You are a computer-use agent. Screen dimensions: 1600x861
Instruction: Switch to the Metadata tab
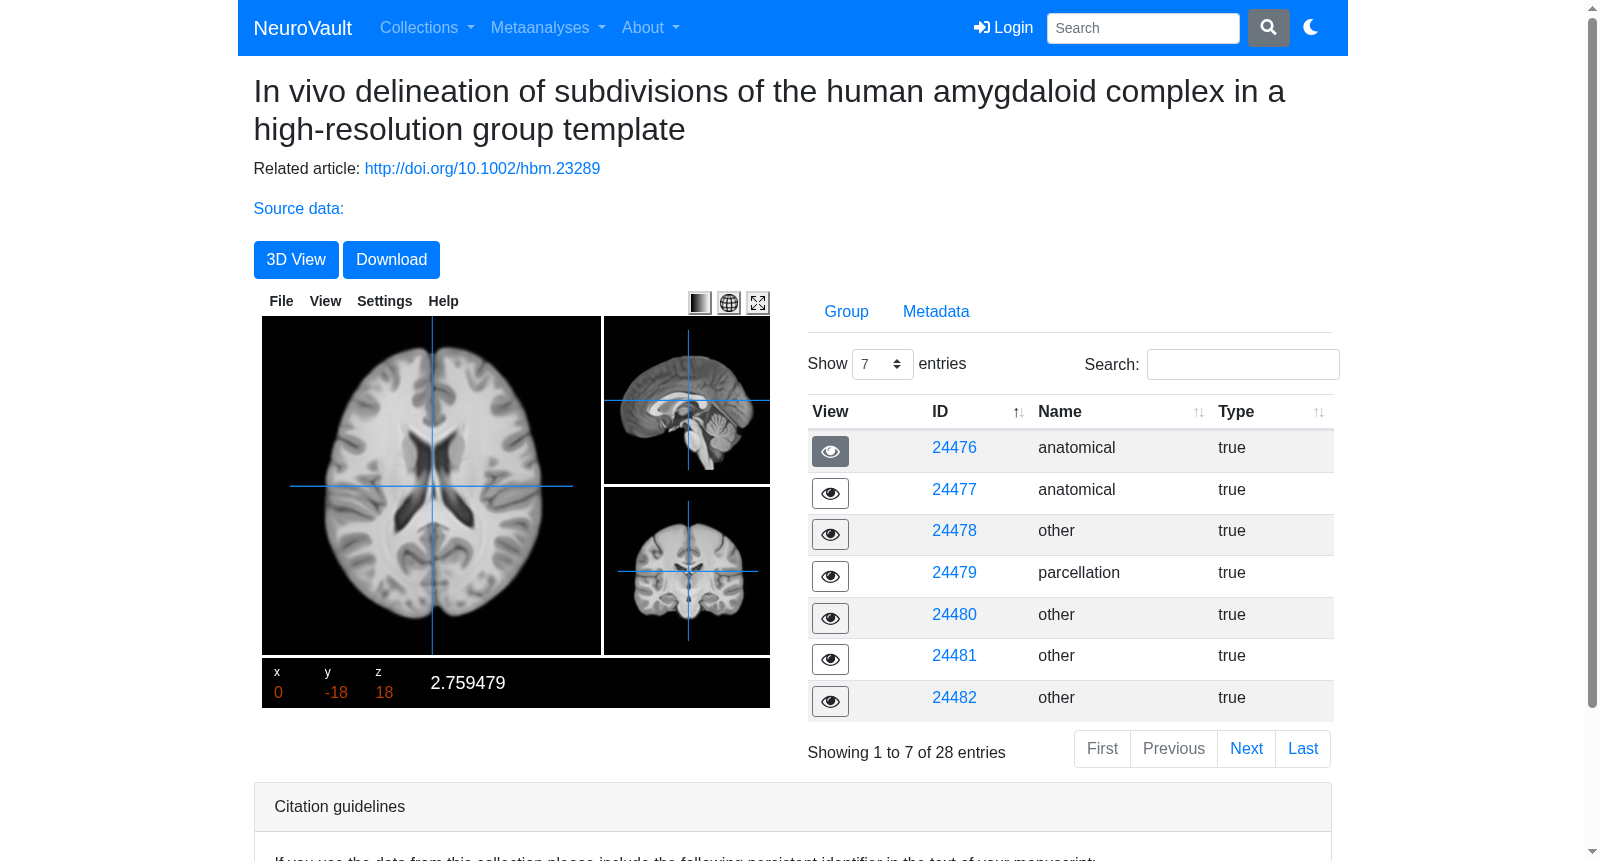[x=936, y=312]
